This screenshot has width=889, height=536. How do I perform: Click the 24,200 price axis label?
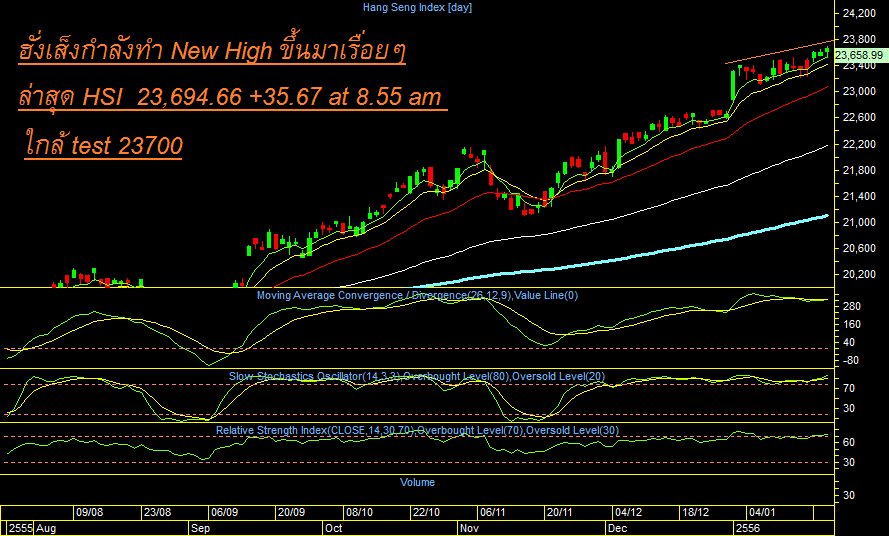(859, 12)
